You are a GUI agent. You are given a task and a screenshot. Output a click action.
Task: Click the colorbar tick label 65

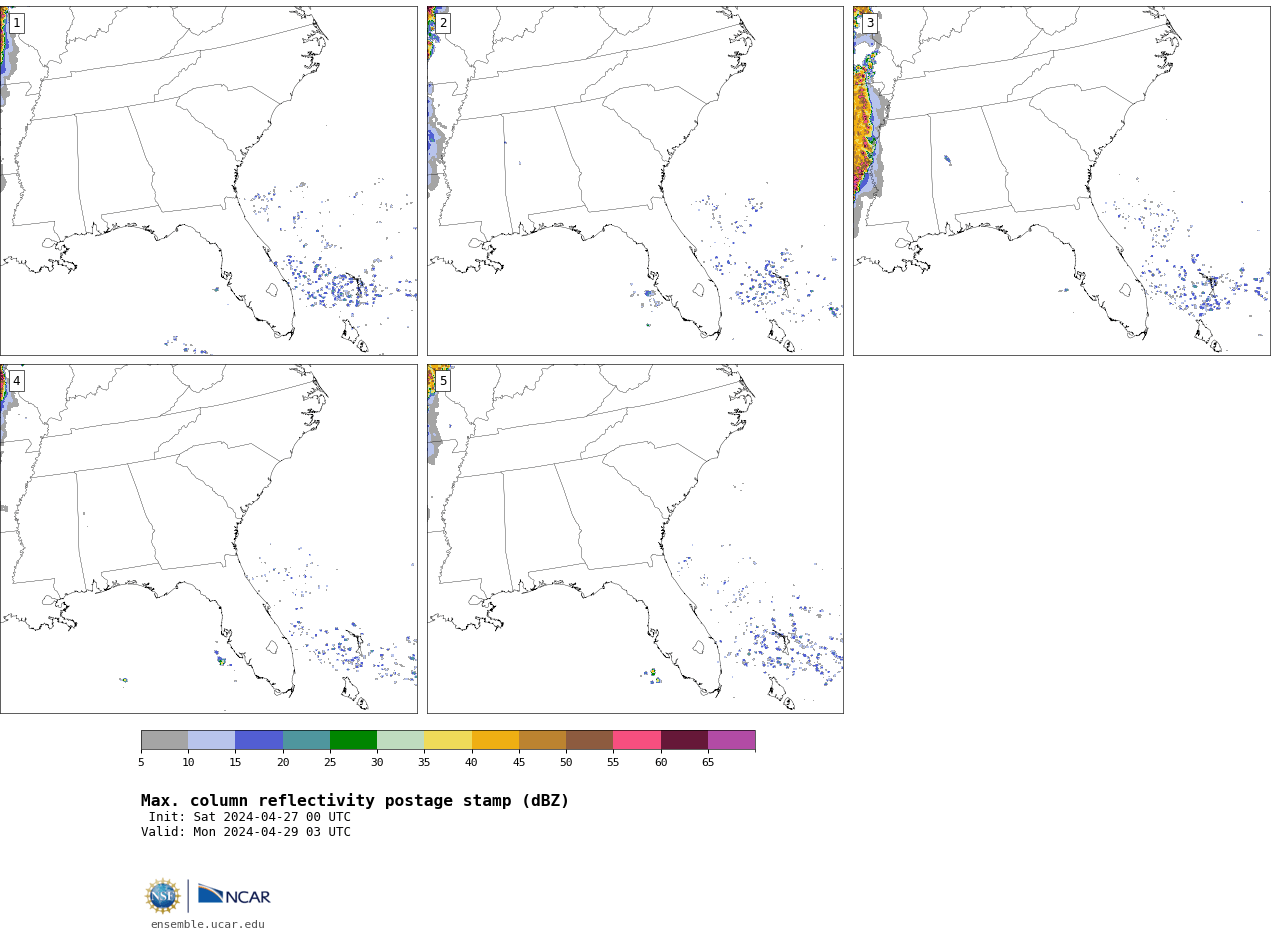[708, 763]
